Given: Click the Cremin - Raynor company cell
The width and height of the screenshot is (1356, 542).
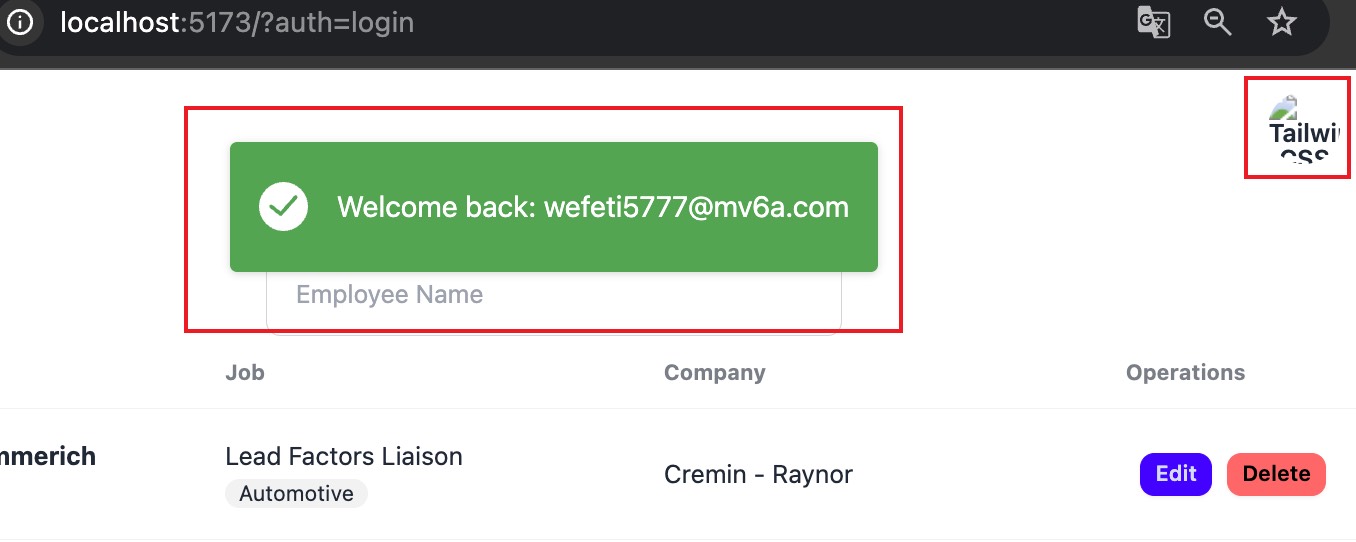Looking at the screenshot, I should point(758,474).
